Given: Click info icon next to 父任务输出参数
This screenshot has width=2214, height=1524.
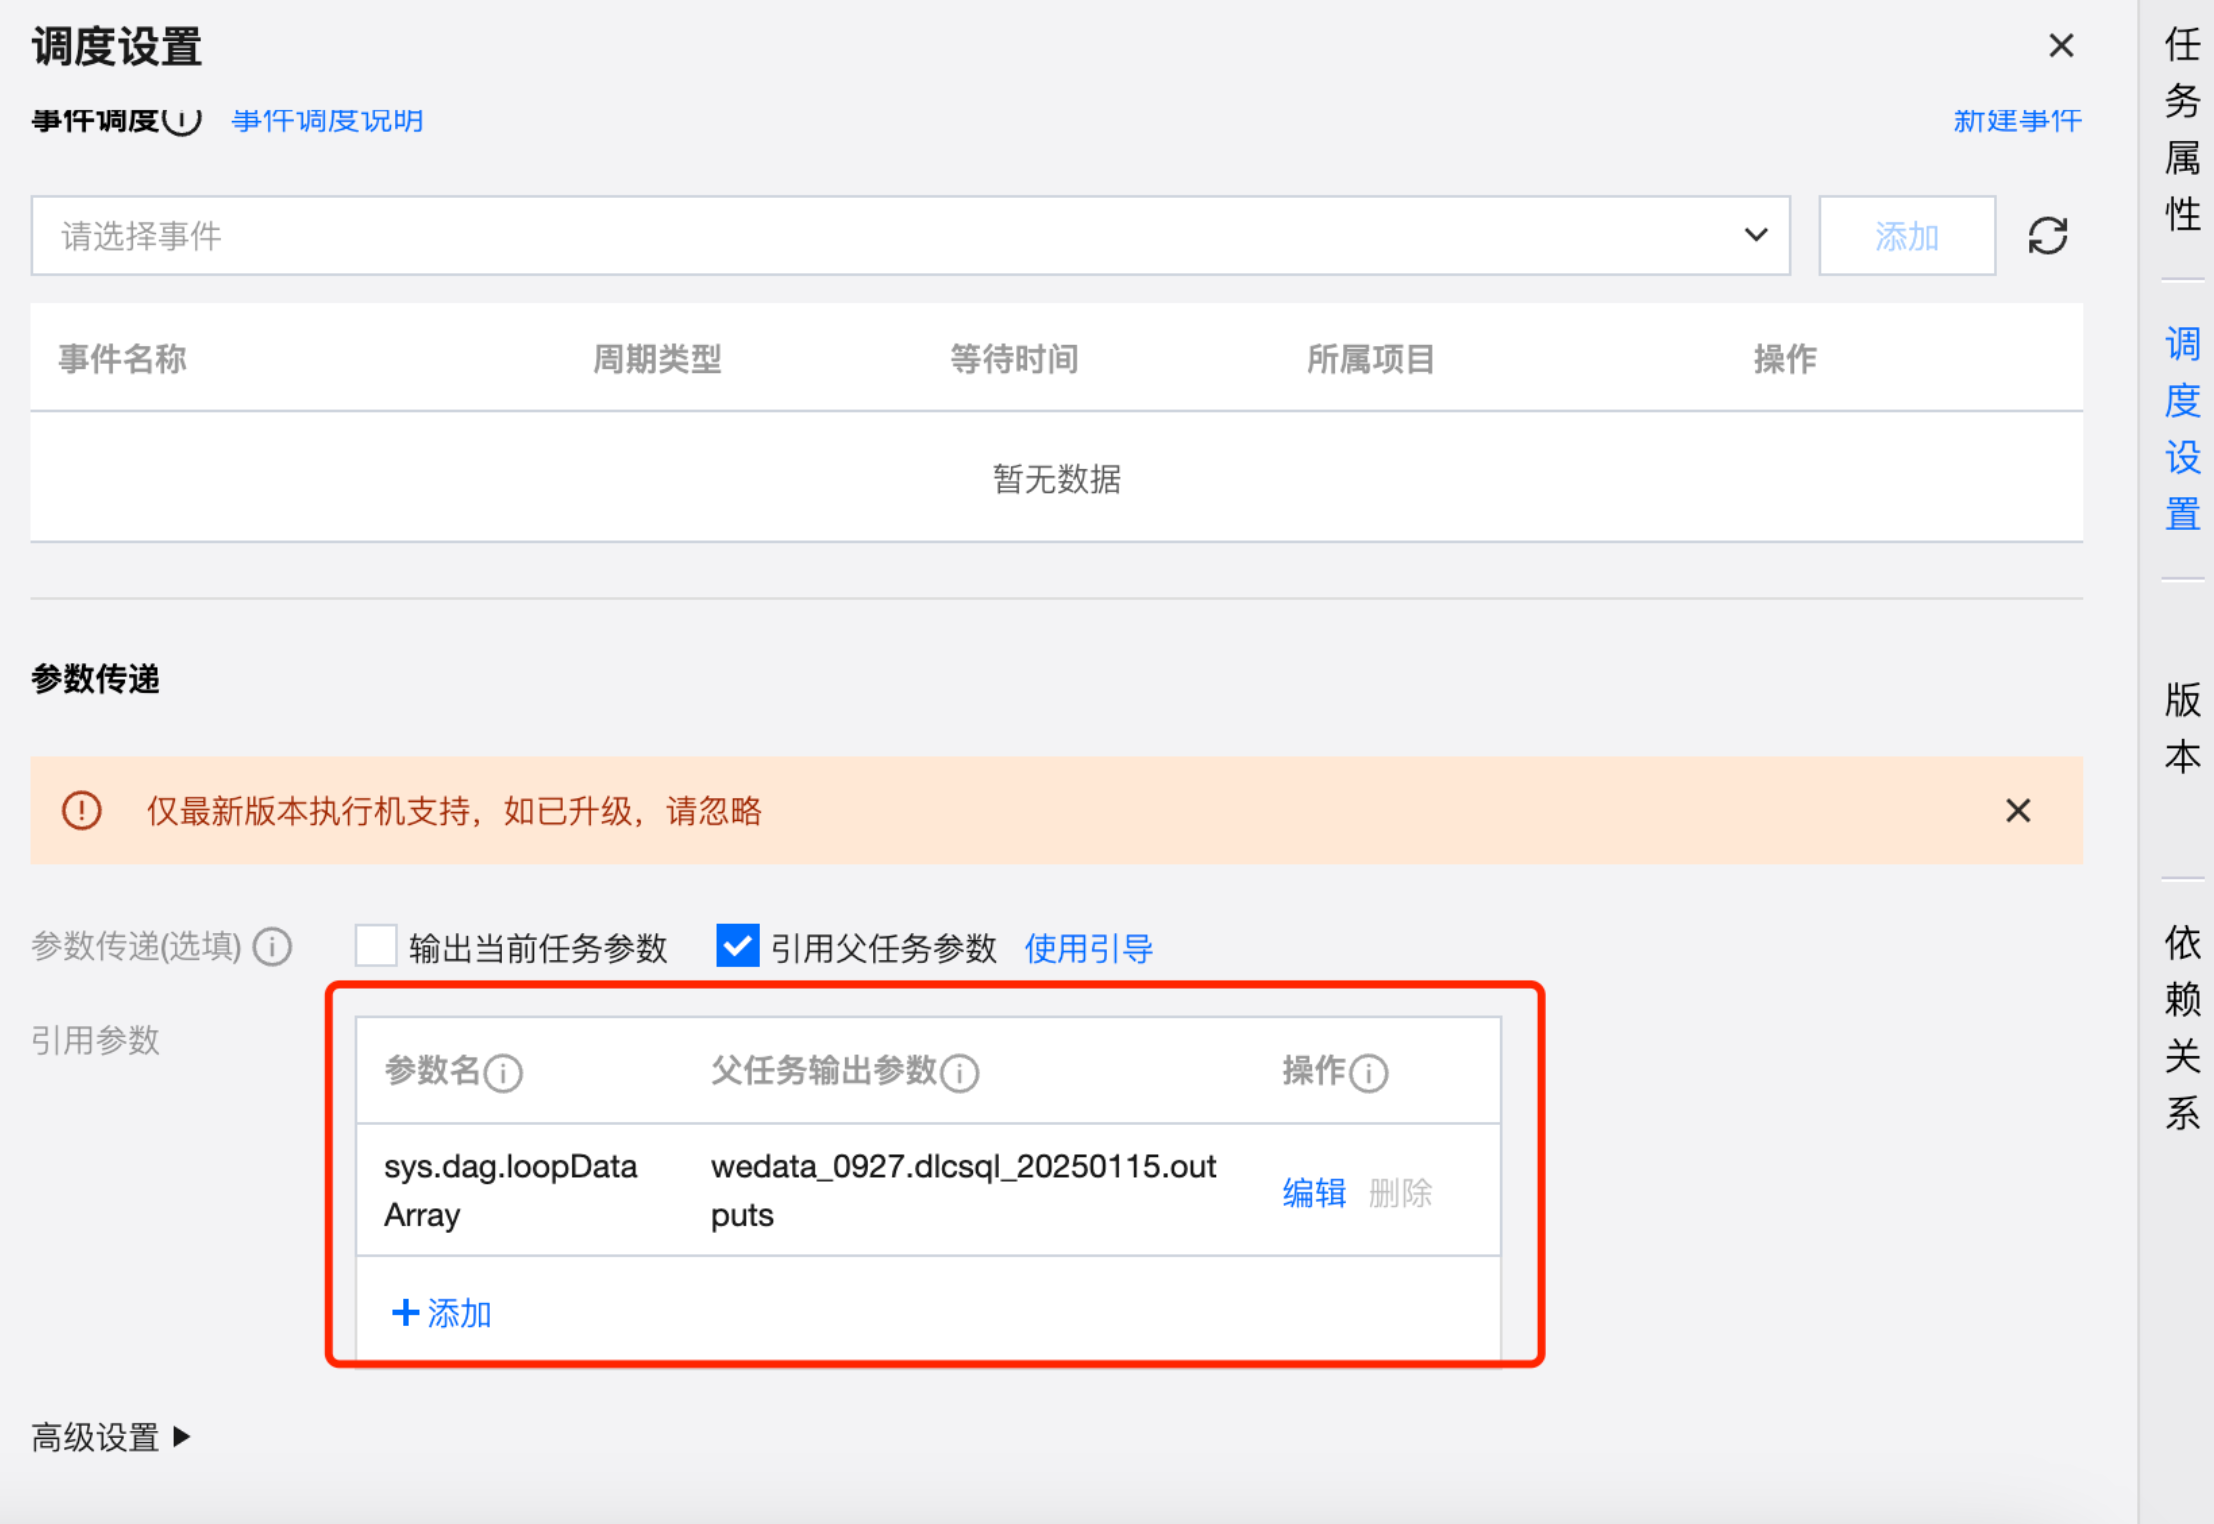Looking at the screenshot, I should pos(960,1073).
